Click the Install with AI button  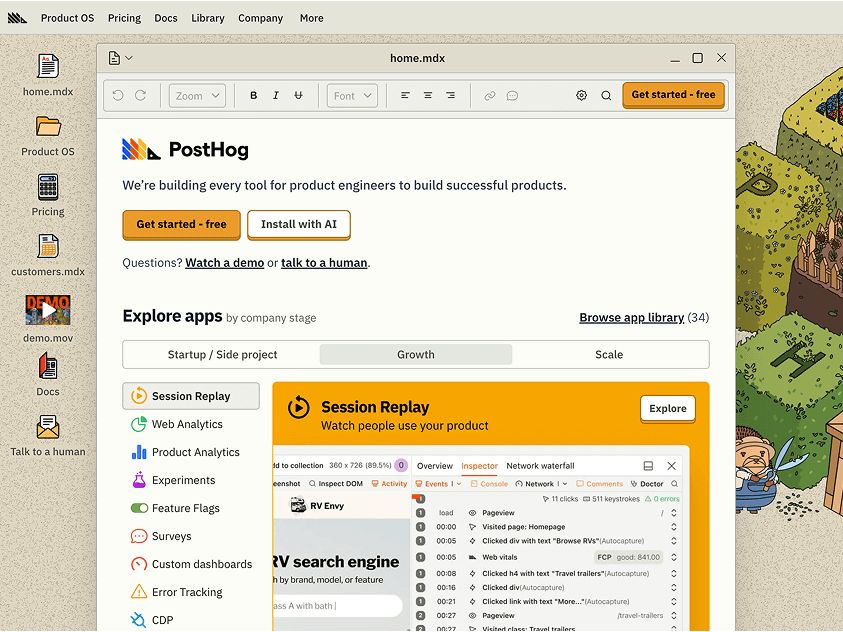(298, 224)
